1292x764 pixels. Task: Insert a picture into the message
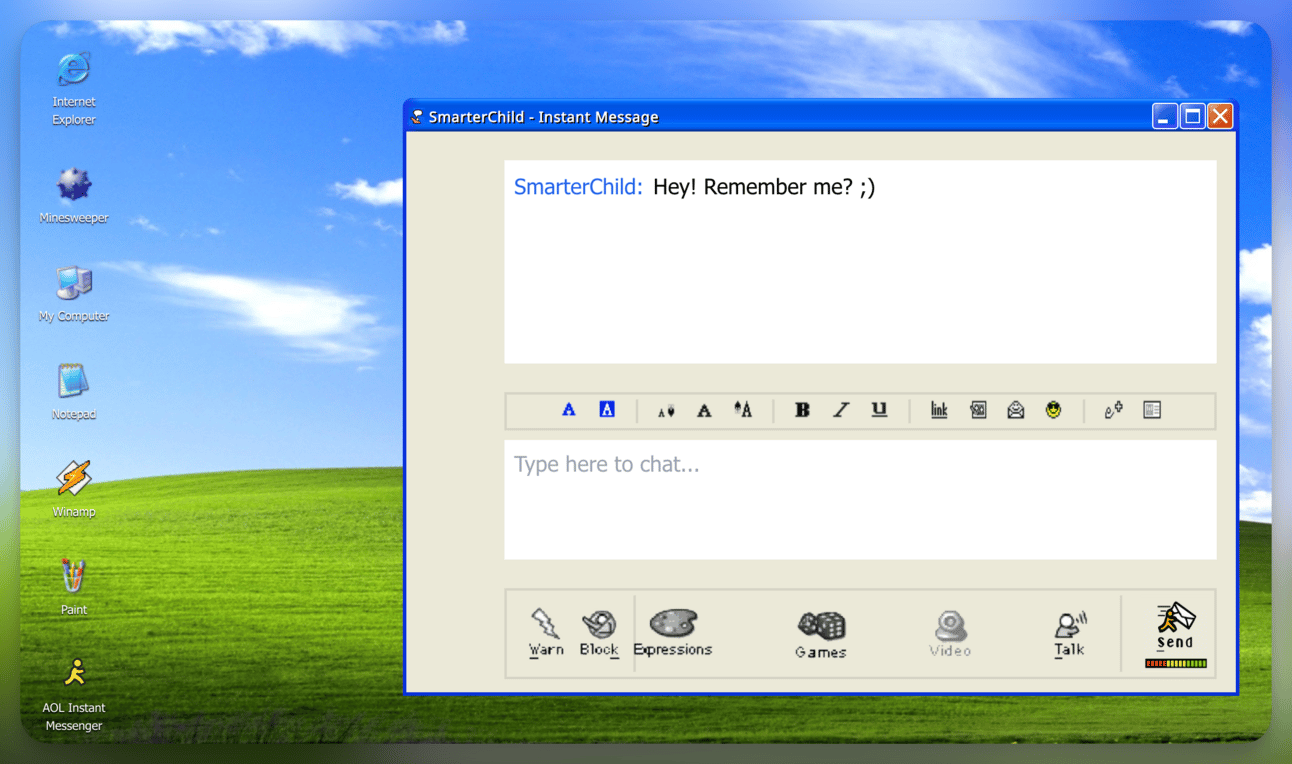[x=978, y=410]
